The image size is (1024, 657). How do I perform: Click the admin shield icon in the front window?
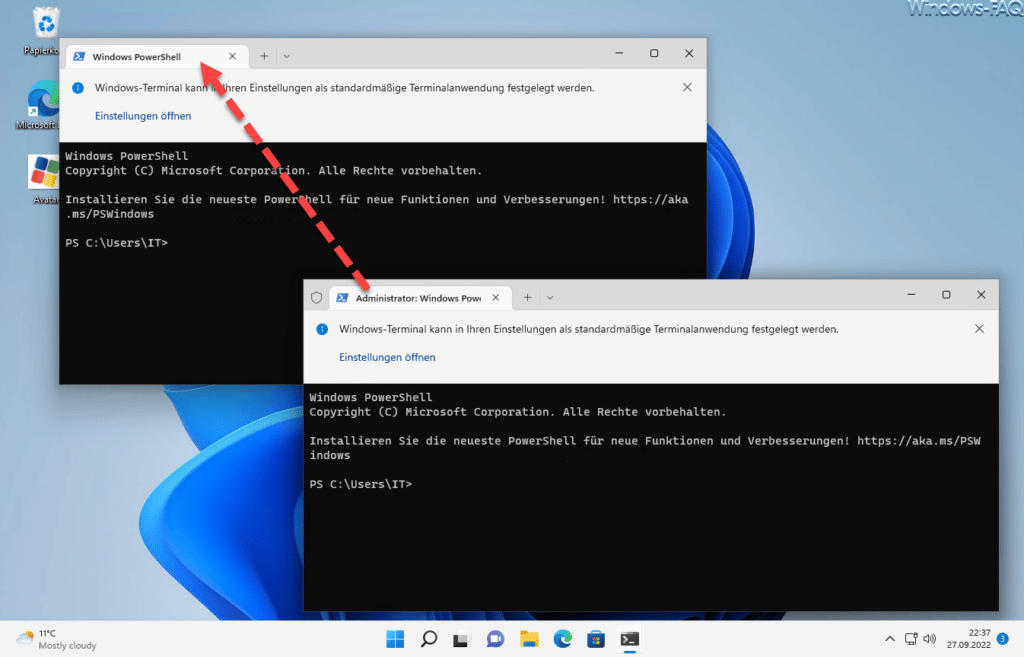click(317, 298)
